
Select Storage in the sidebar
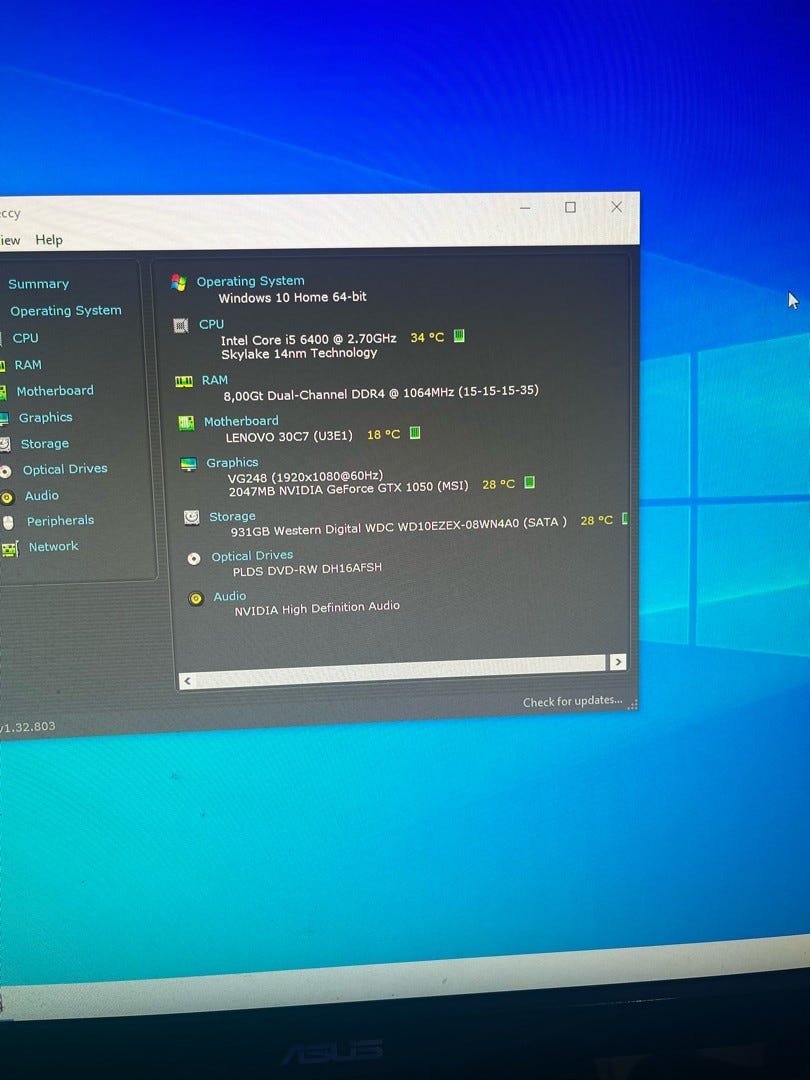click(45, 444)
